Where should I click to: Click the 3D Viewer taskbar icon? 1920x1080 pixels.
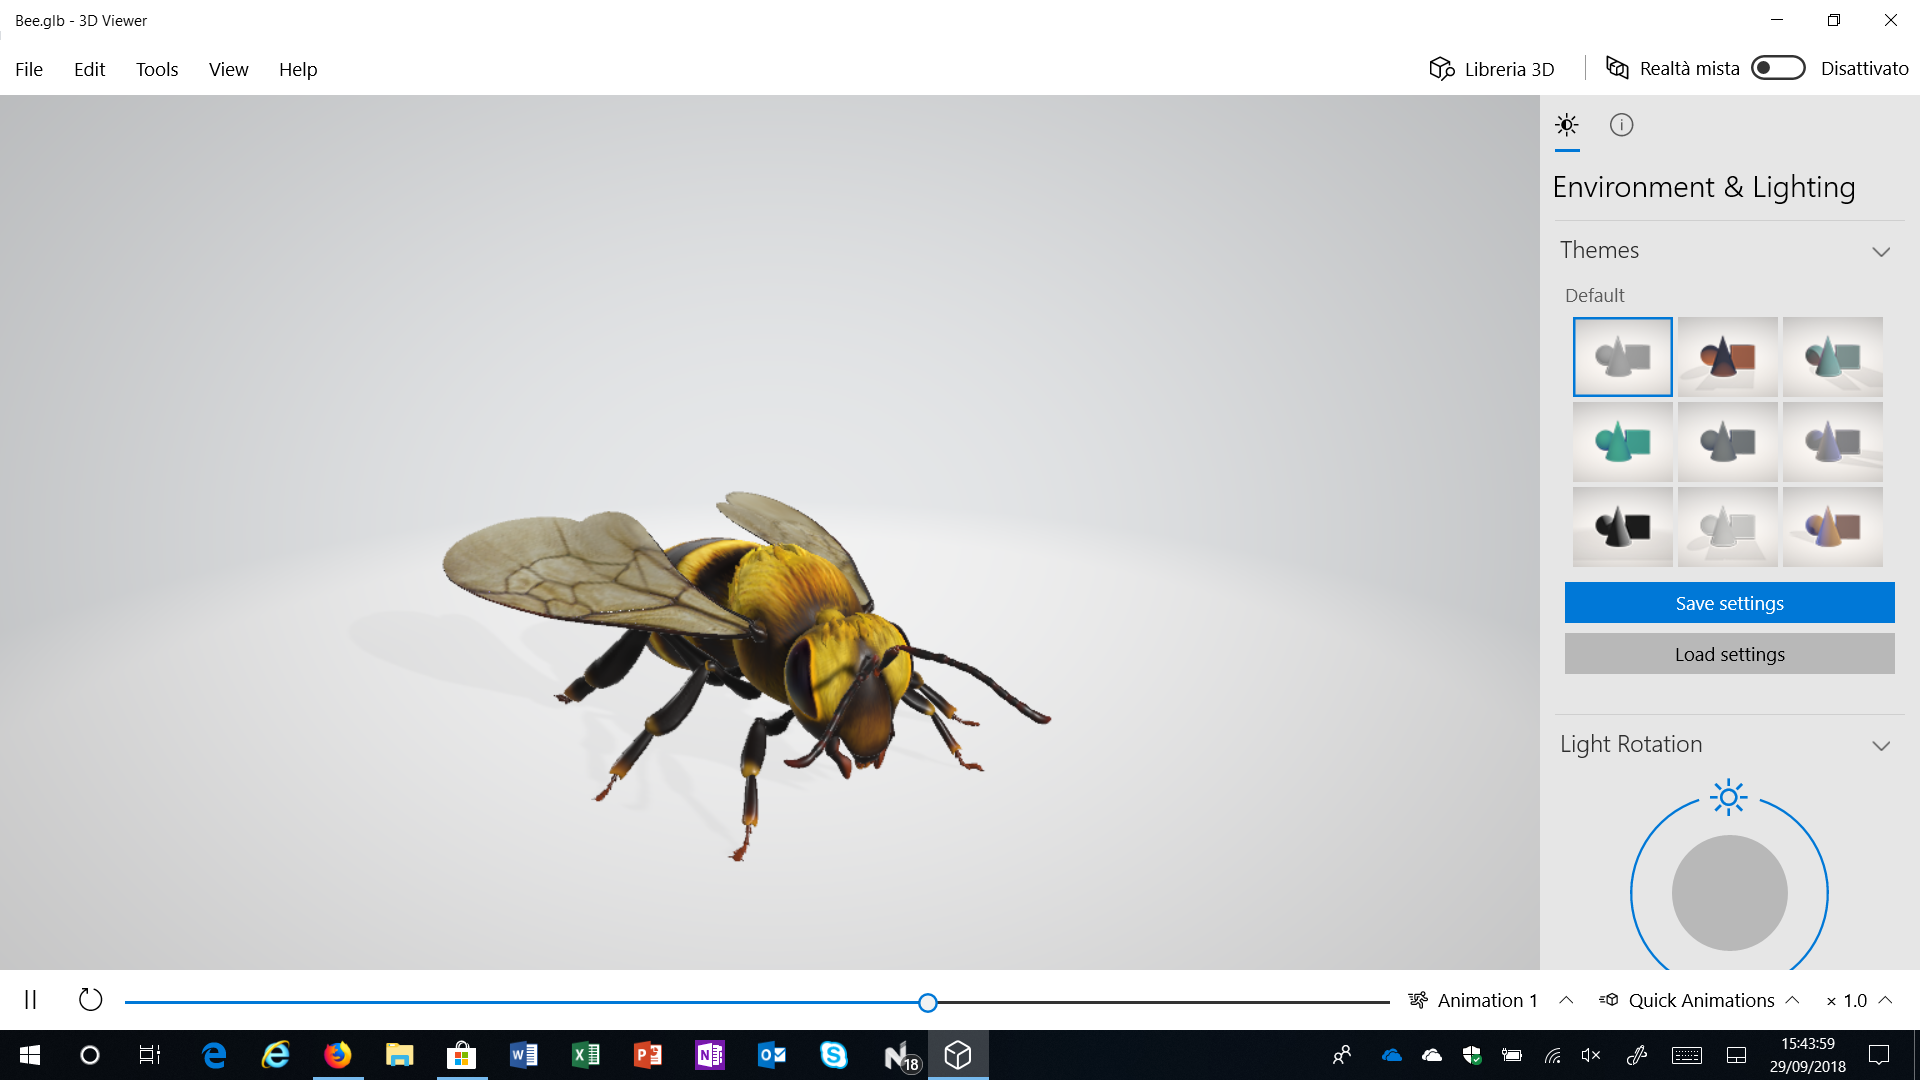(x=958, y=1055)
